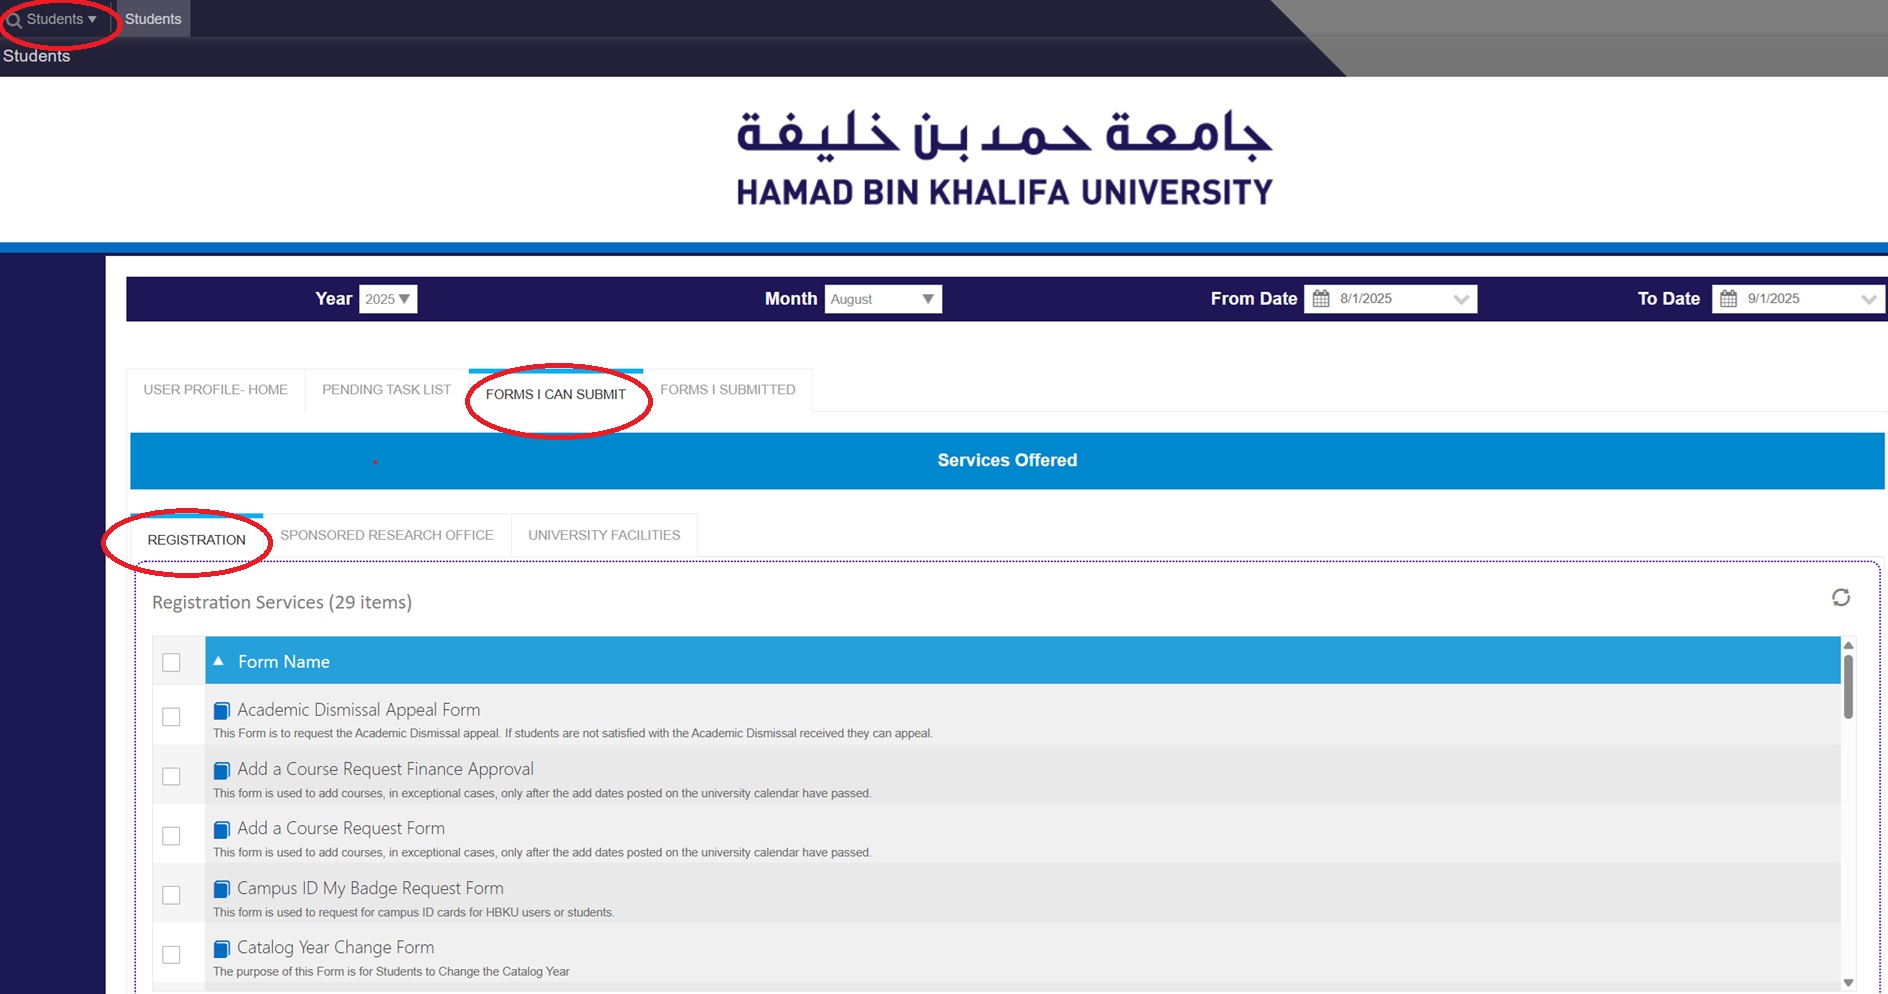Viewport: 1888px width, 994px height.
Task: Click the scroll up arrow of the forms list
Action: pyautogui.click(x=1848, y=645)
